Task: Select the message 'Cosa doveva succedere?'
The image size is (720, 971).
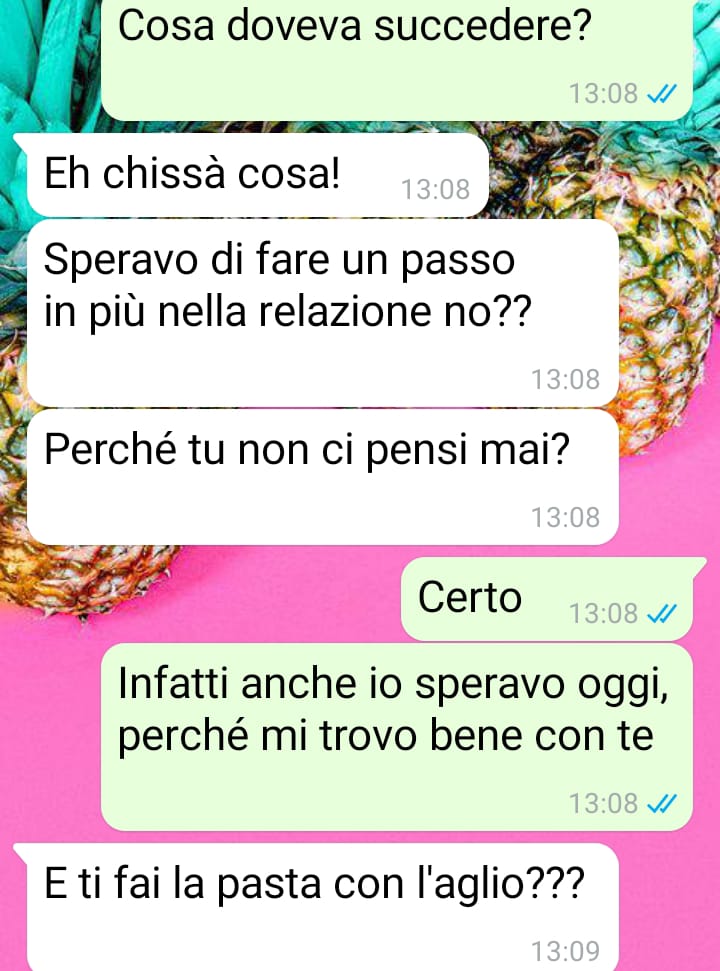Action: (396, 60)
